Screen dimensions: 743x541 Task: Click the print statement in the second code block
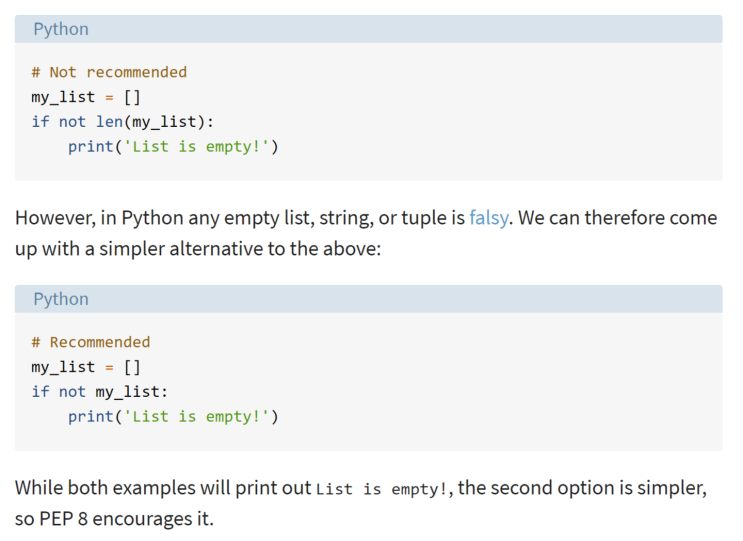(x=173, y=417)
